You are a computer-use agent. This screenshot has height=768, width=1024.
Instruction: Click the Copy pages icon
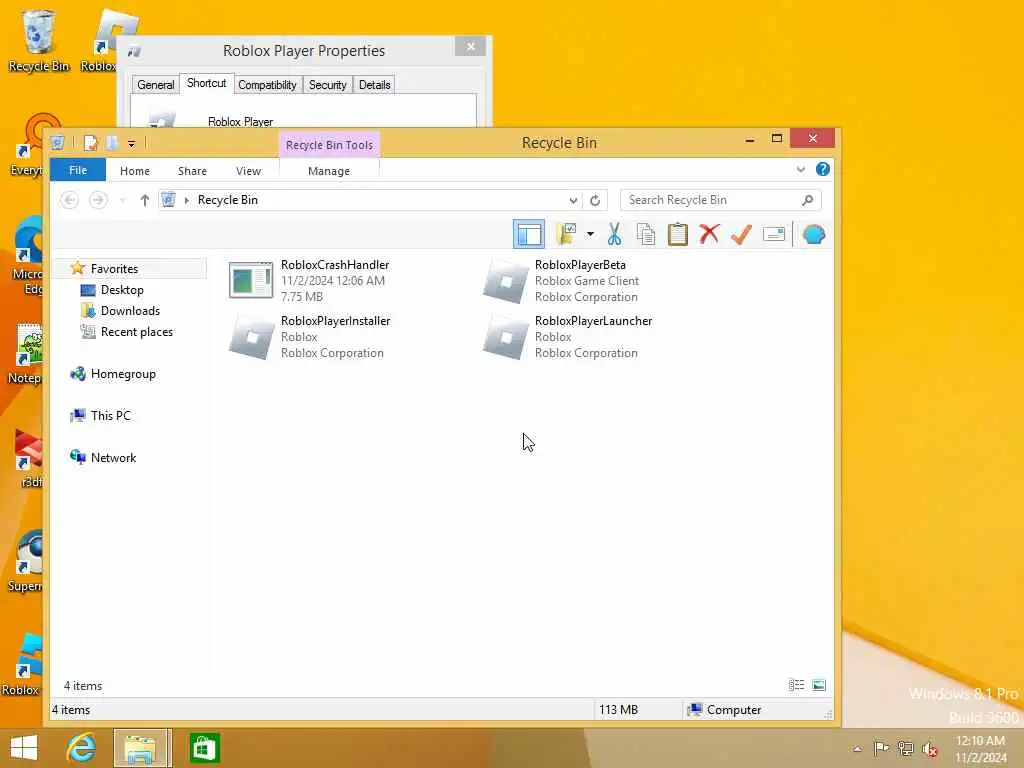(646, 234)
